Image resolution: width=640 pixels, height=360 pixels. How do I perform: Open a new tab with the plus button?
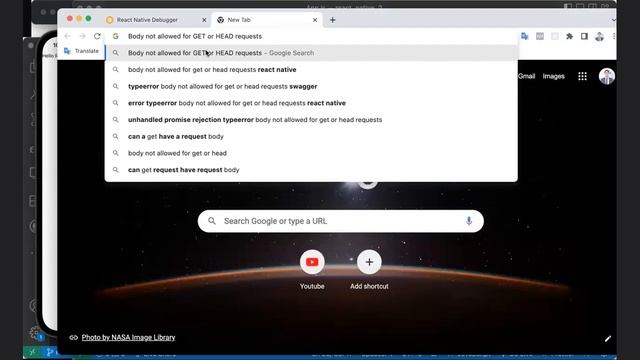(333, 20)
